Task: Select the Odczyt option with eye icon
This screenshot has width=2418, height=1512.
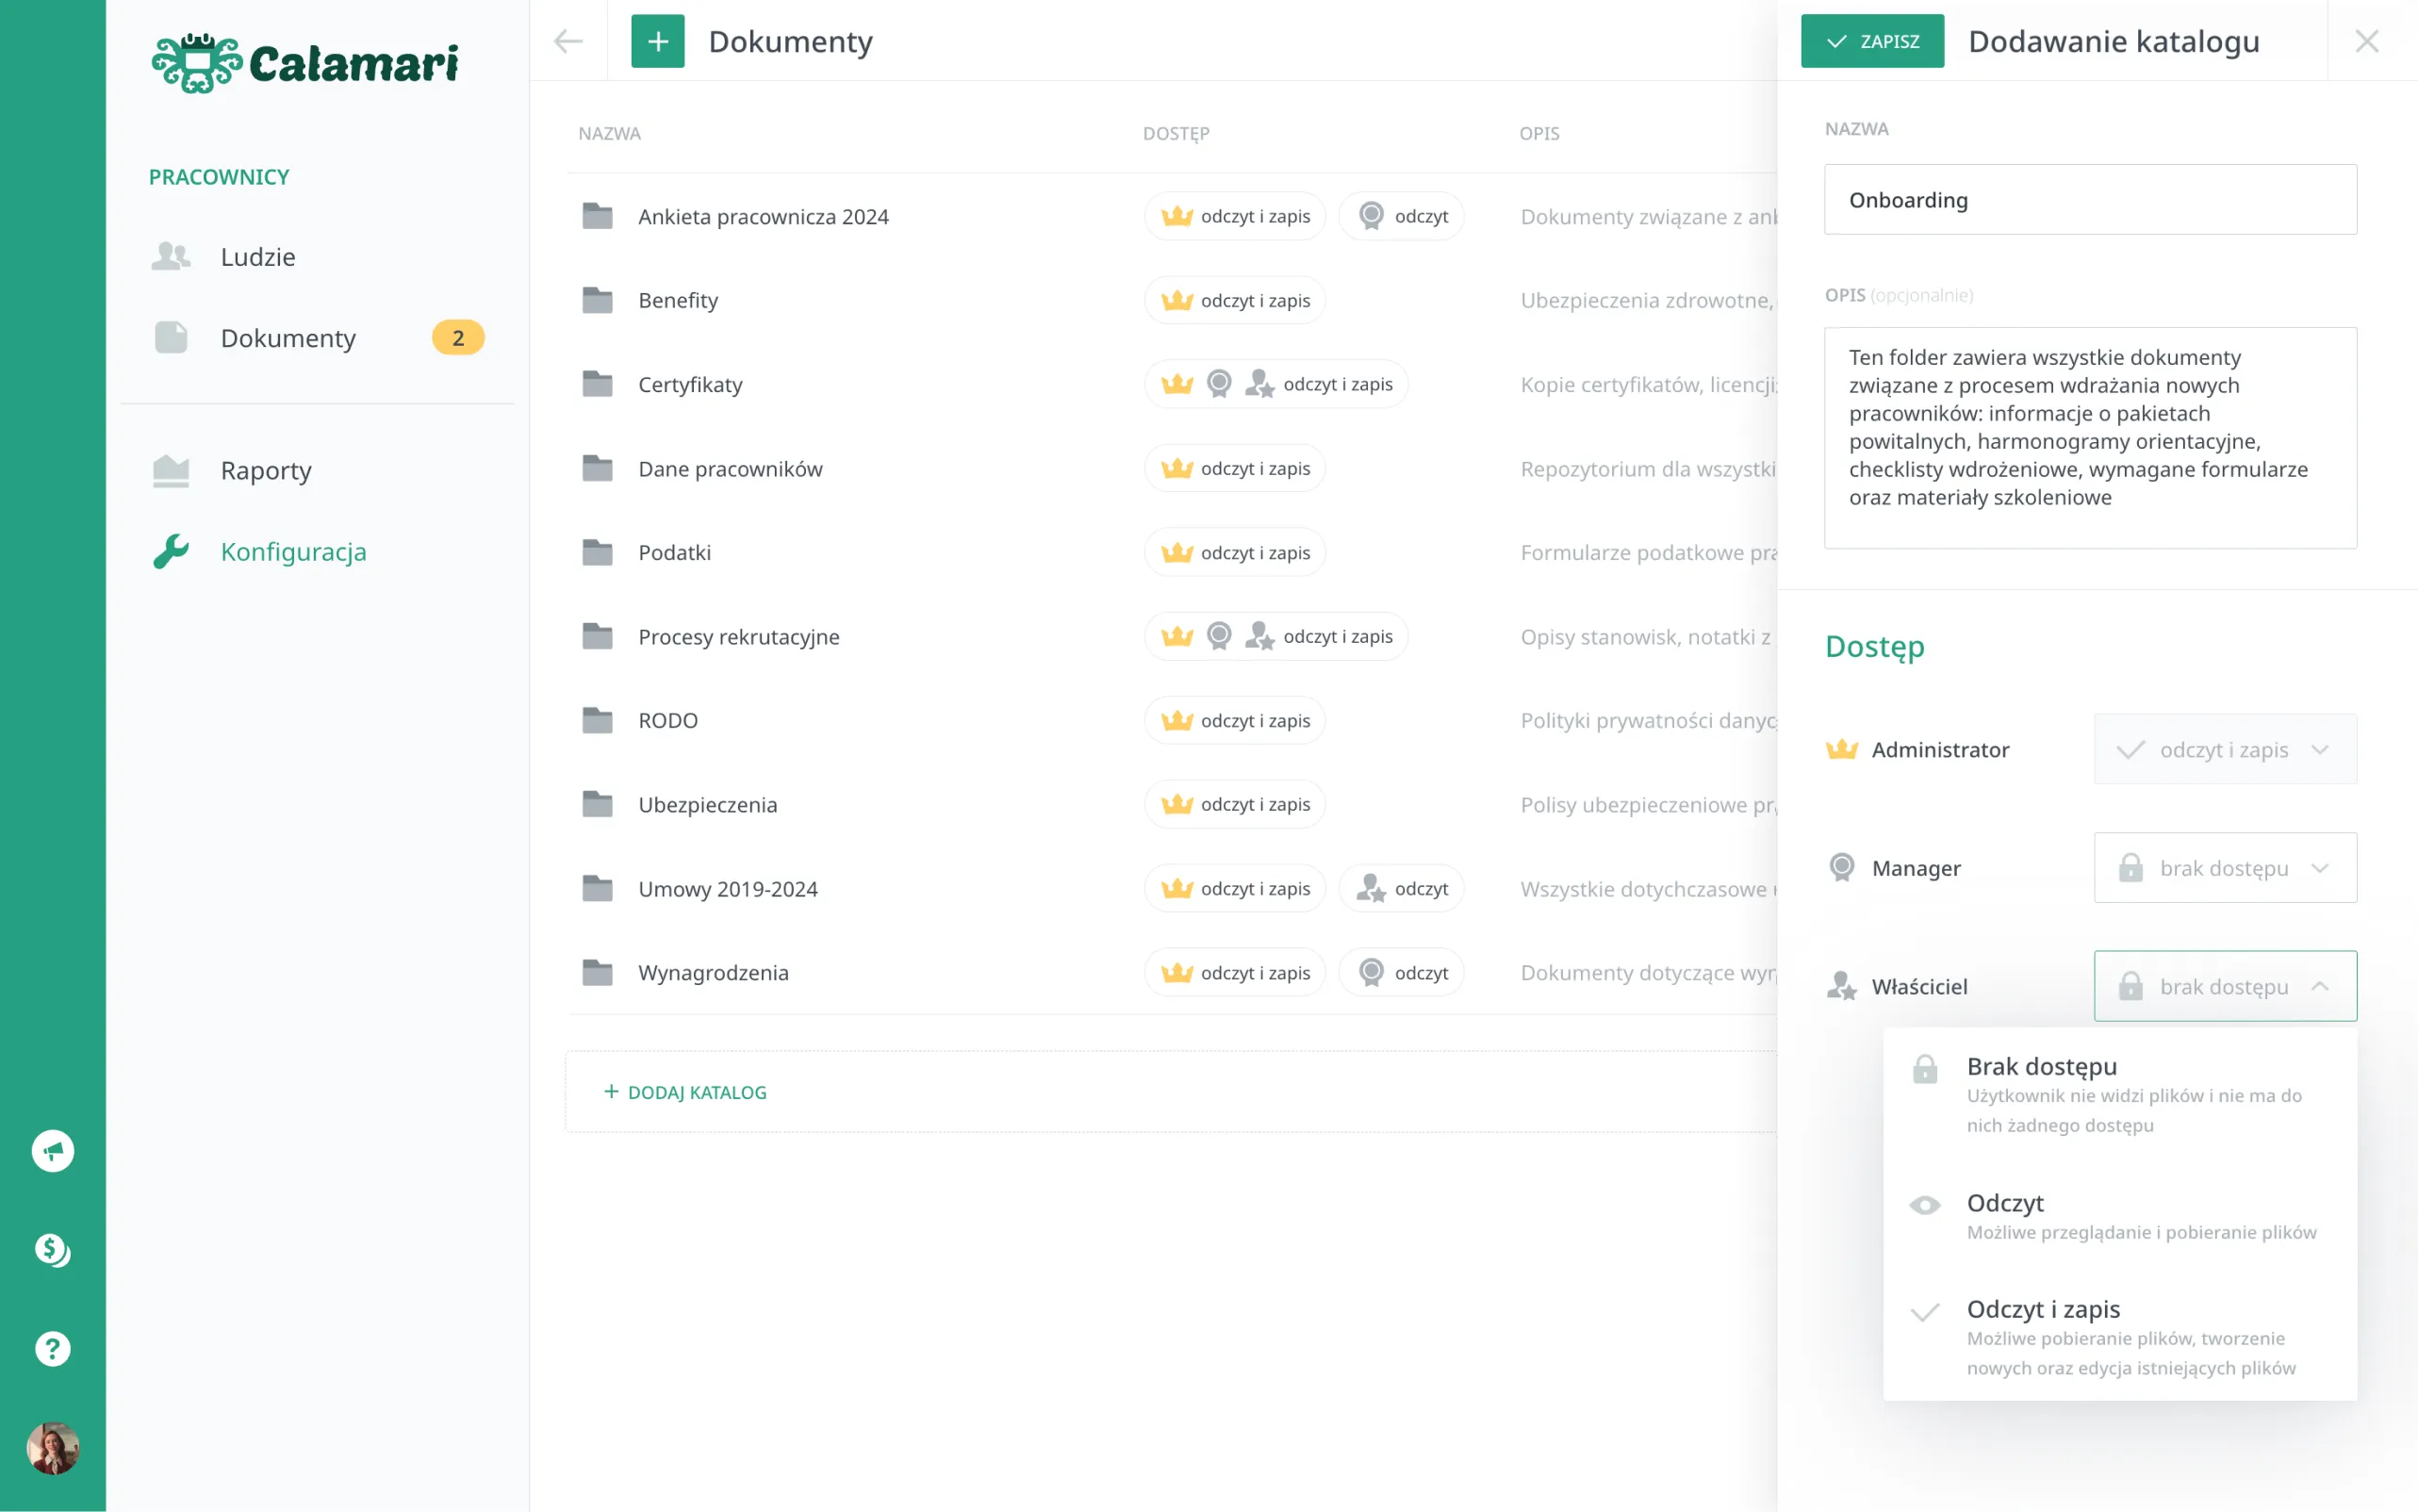Action: (x=2120, y=1215)
